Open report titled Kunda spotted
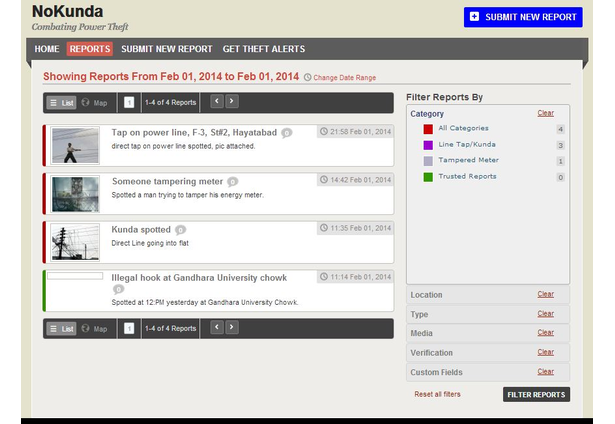Image resolution: width=615 pixels, height=424 pixels. pyautogui.click(x=141, y=229)
